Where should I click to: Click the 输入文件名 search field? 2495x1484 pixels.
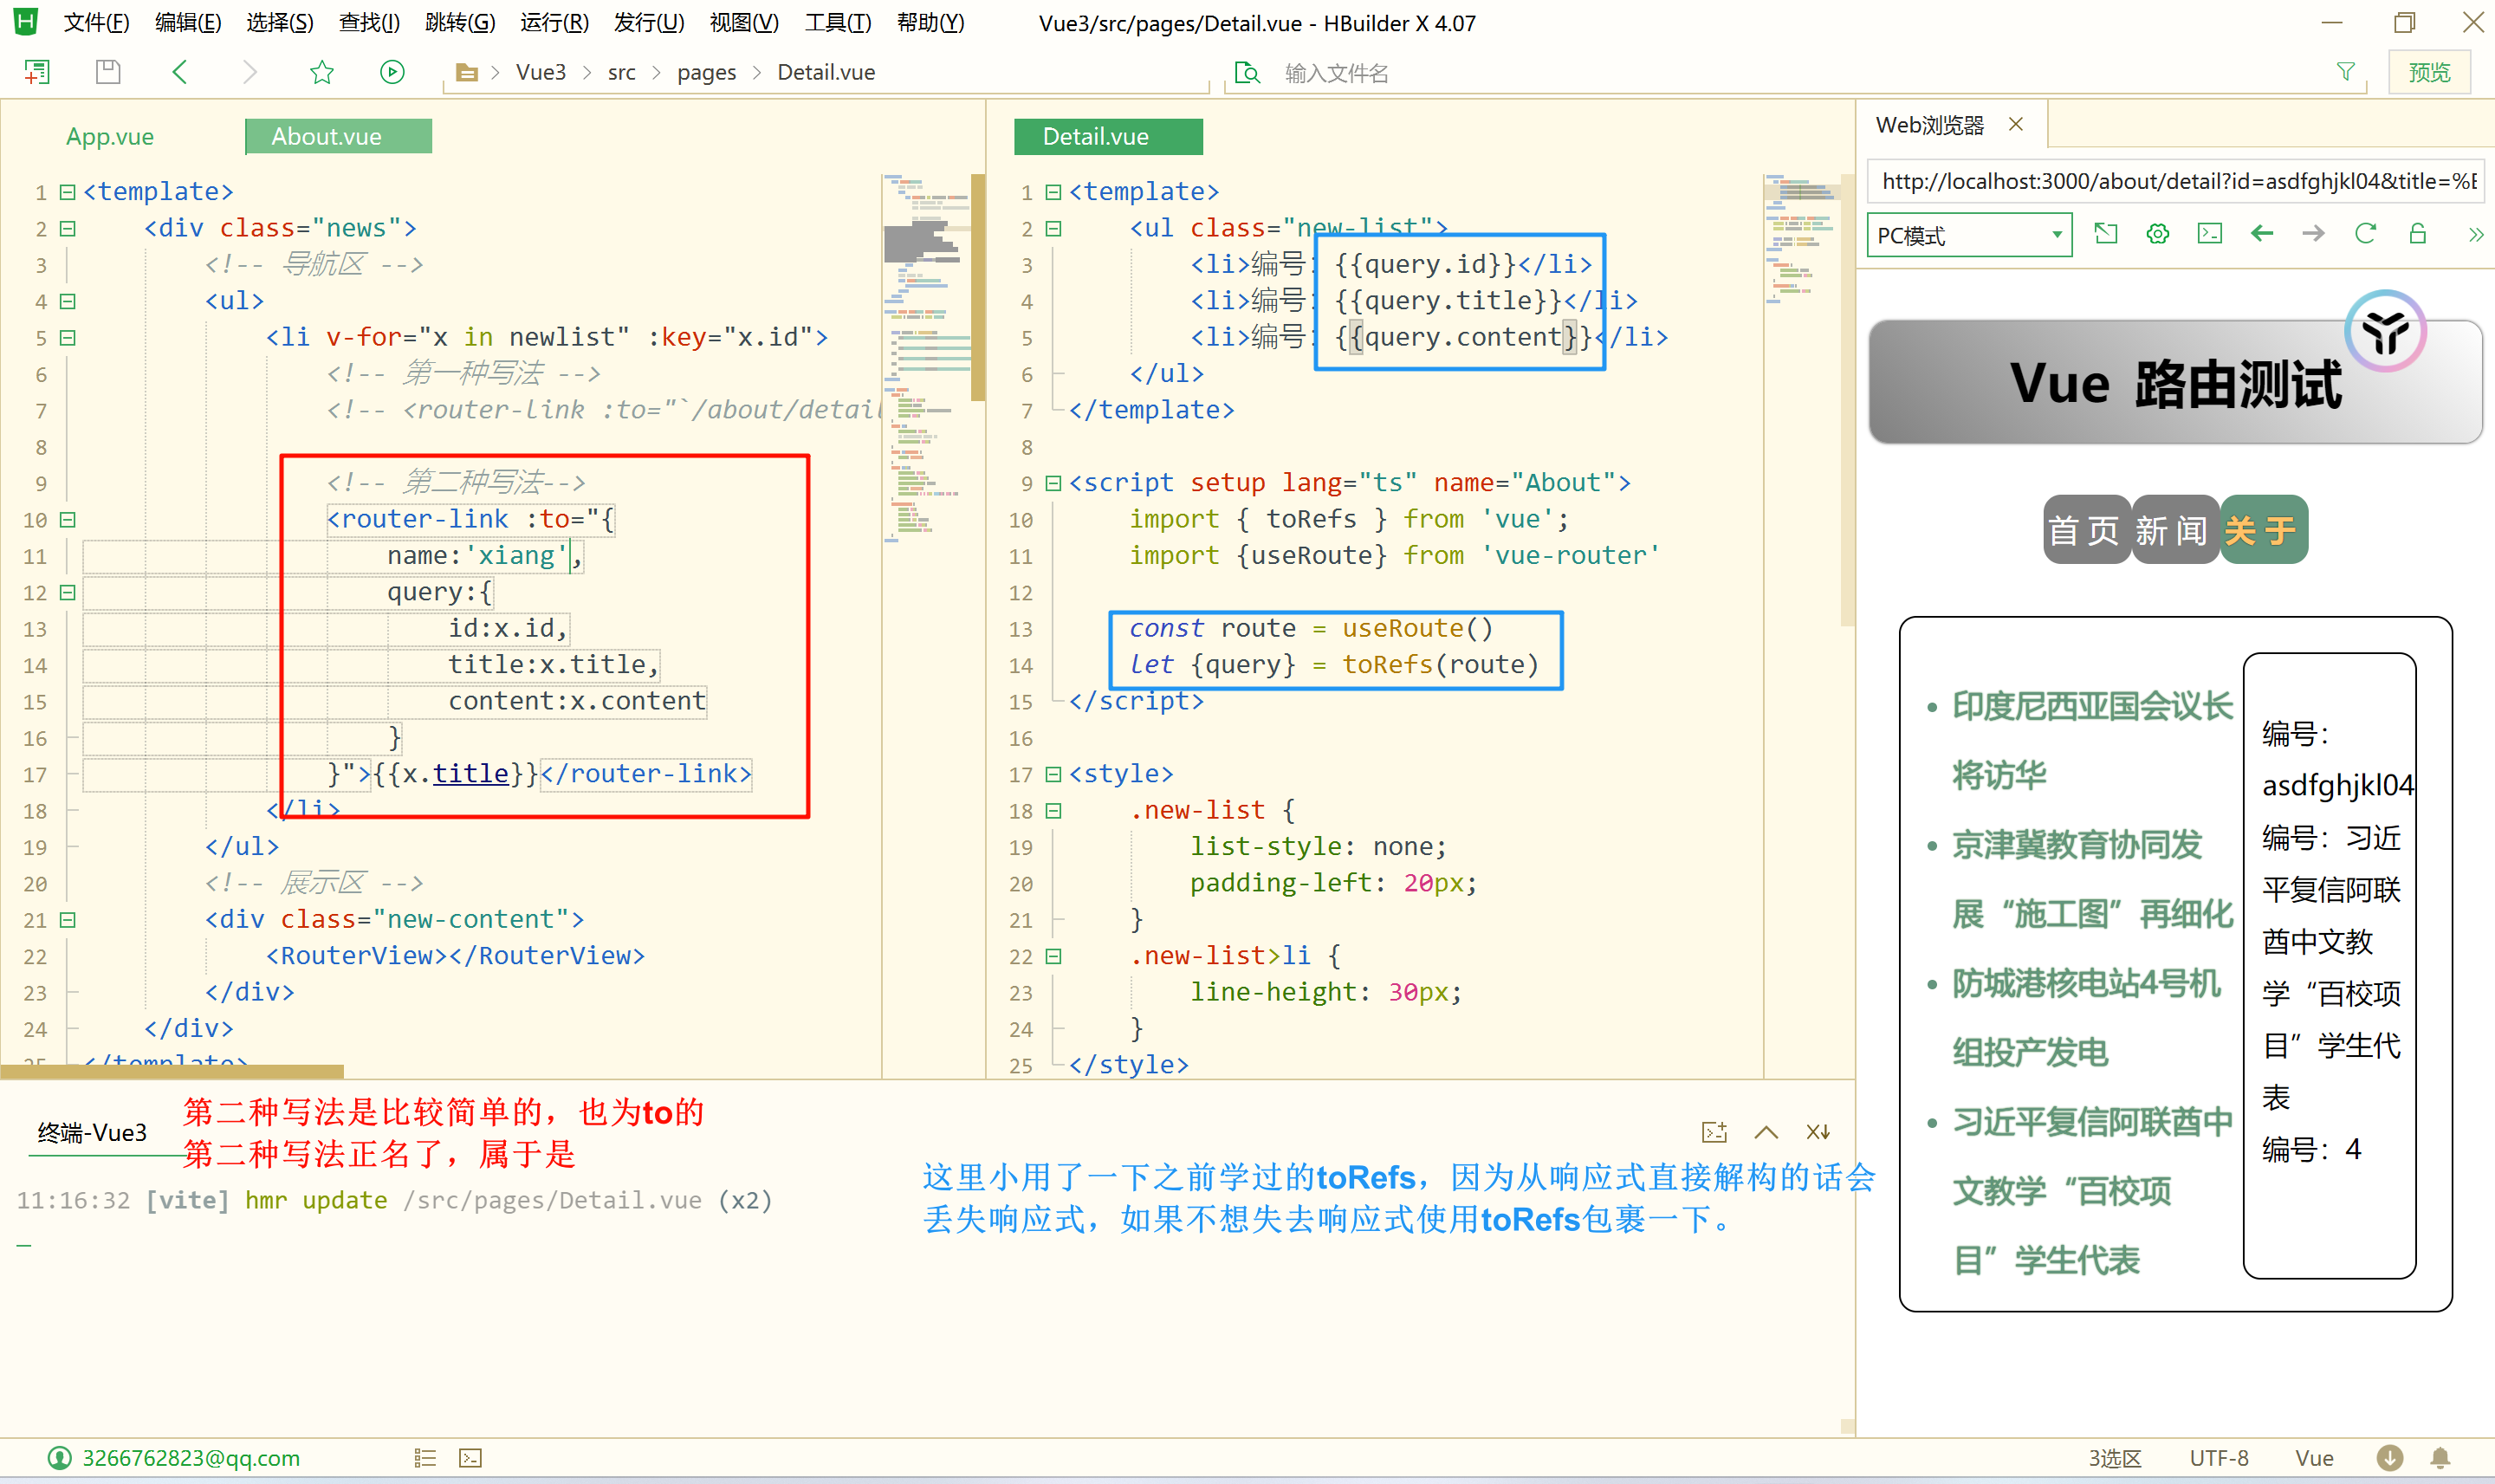(x=1336, y=73)
